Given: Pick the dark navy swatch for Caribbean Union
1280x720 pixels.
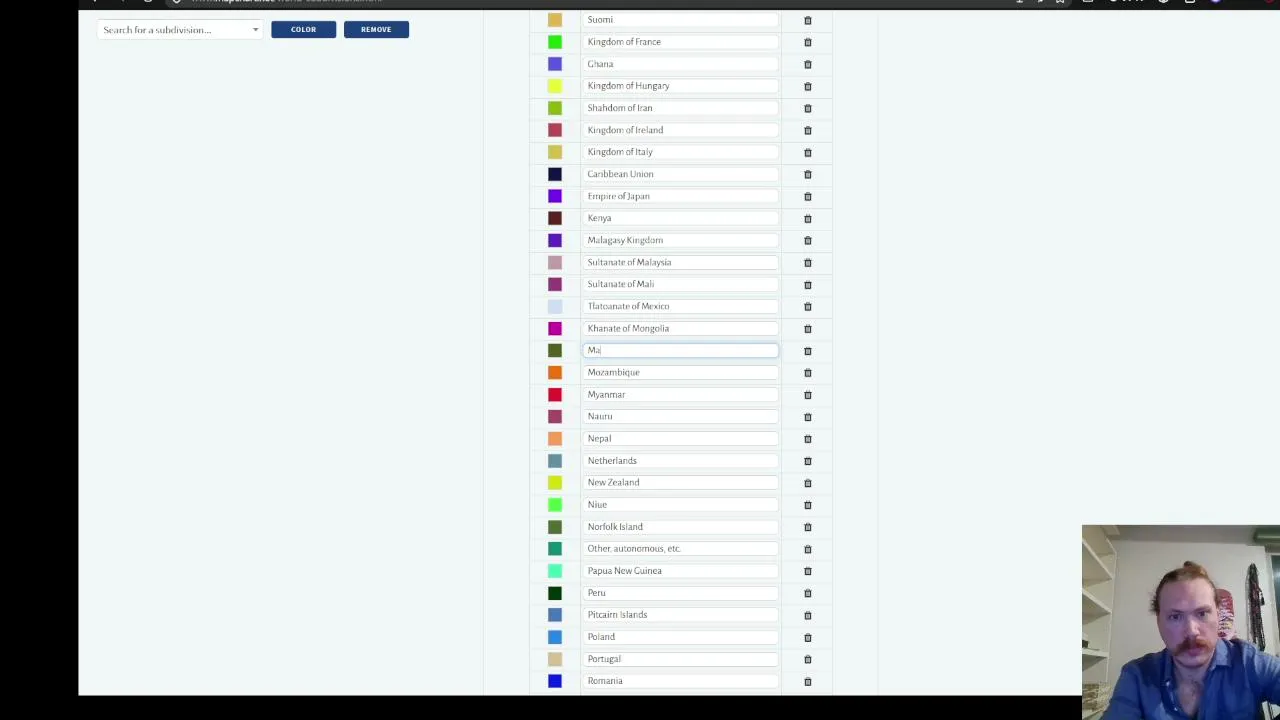Looking at the screenshot, I should (555, 174).
